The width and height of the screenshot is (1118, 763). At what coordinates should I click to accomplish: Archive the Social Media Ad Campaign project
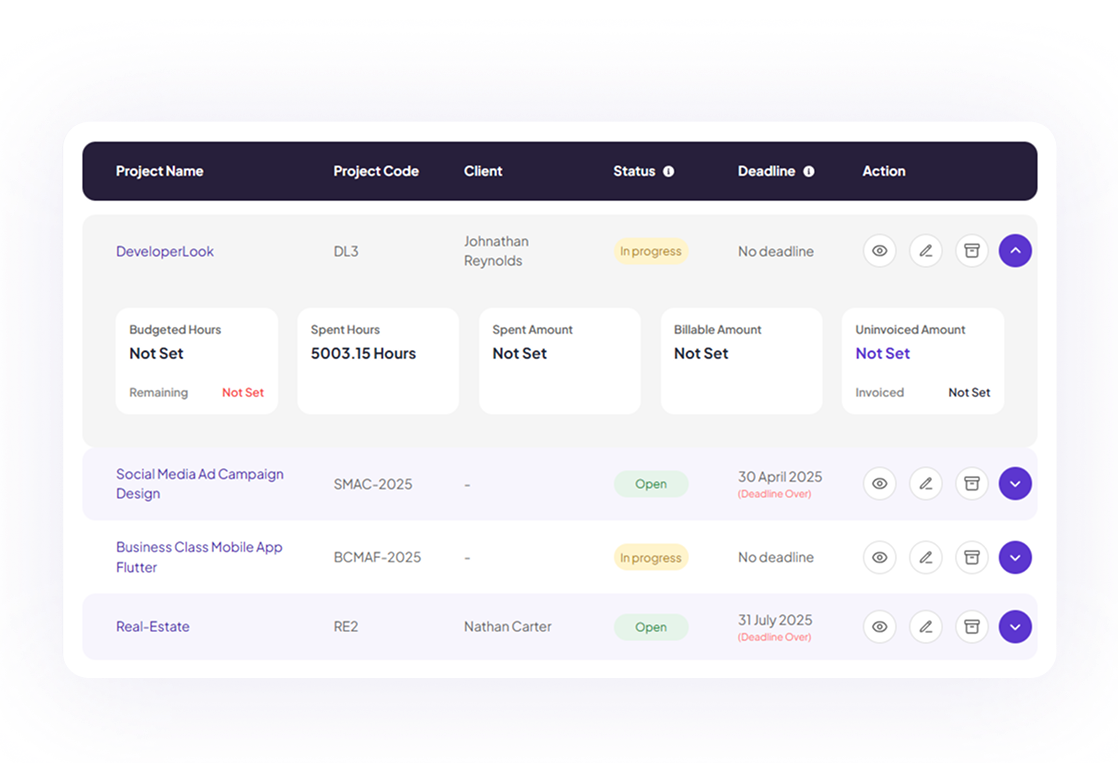(x=970, y=484)
